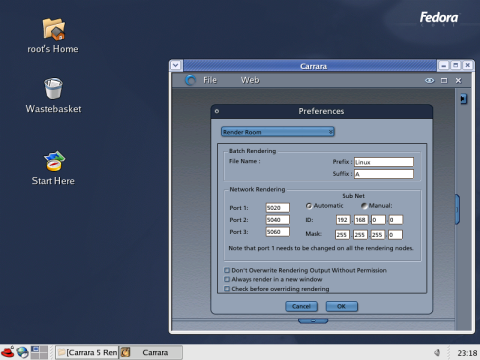Viewport: 480px width, 360px height.
Task: Switch to Carrara taskbar button
Action: (151, 352)
